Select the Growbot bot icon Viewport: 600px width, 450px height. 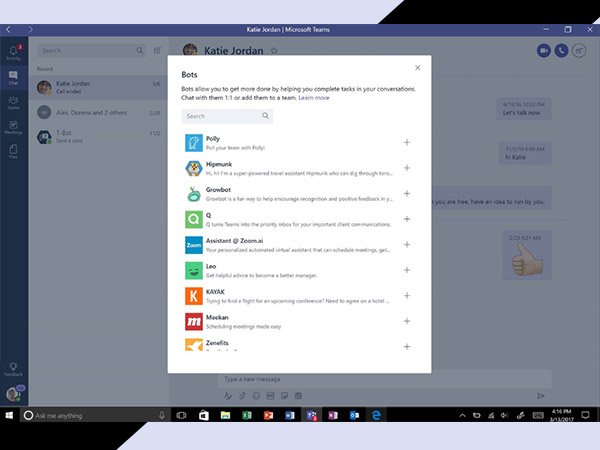pos(194,194)
